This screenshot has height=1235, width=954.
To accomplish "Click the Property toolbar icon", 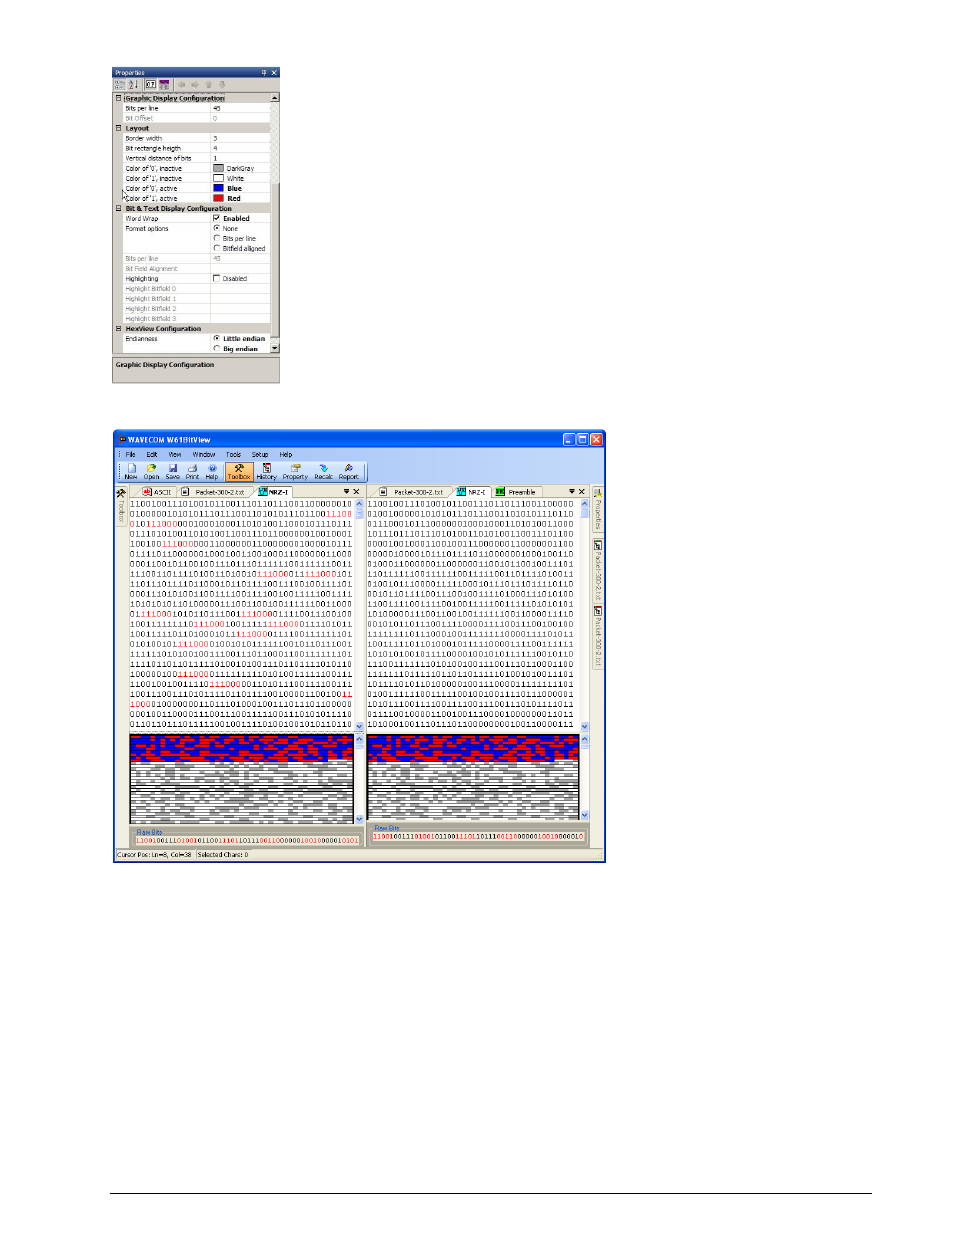I will point(295,471).
